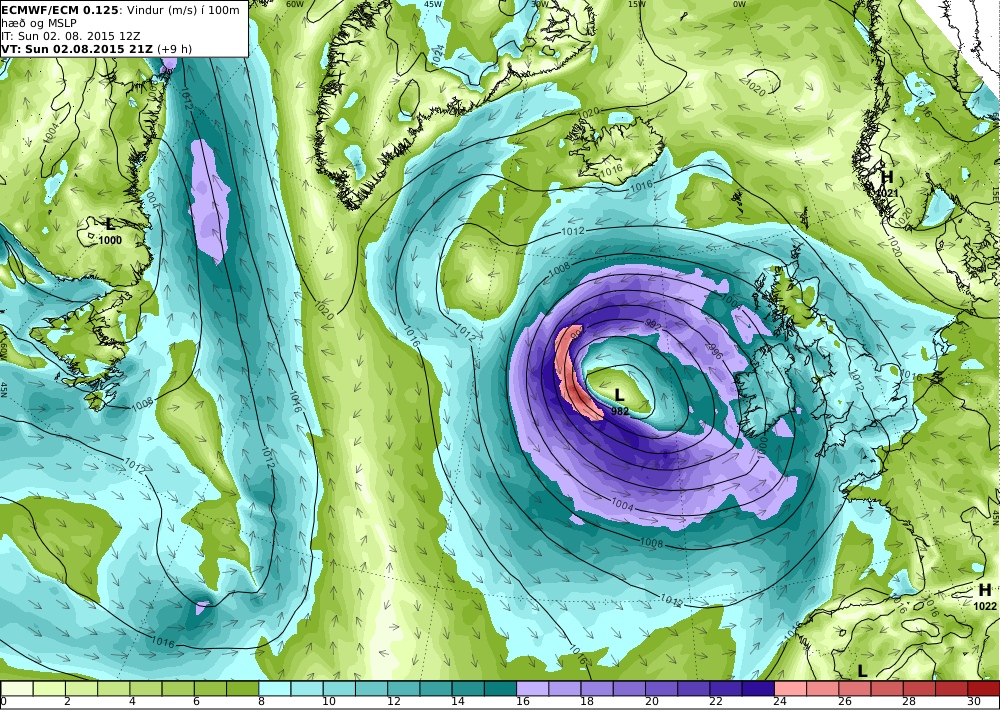Click the light cyan 8–9 m/s legend swatch
Screen dimensions: 1000x710
(274, 688)
